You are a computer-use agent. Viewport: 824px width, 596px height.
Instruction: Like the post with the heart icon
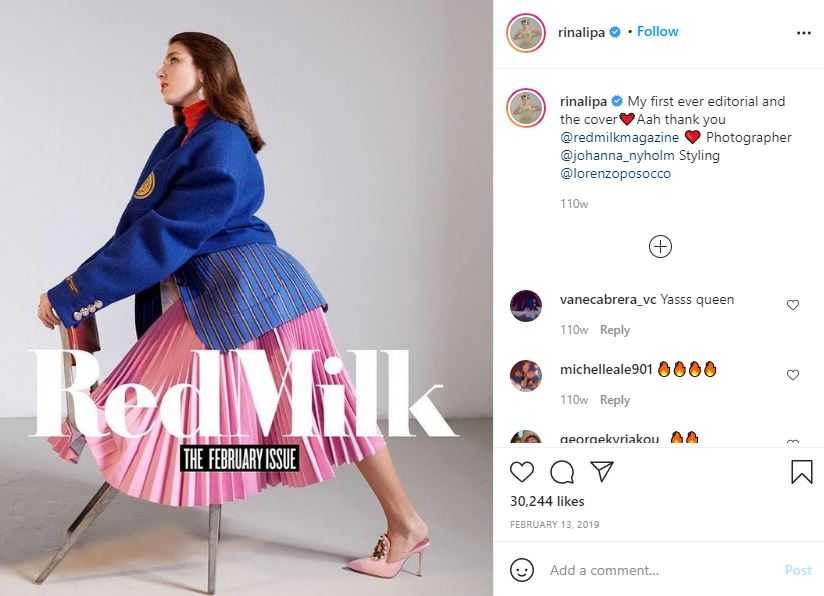(x=522, y=472)
